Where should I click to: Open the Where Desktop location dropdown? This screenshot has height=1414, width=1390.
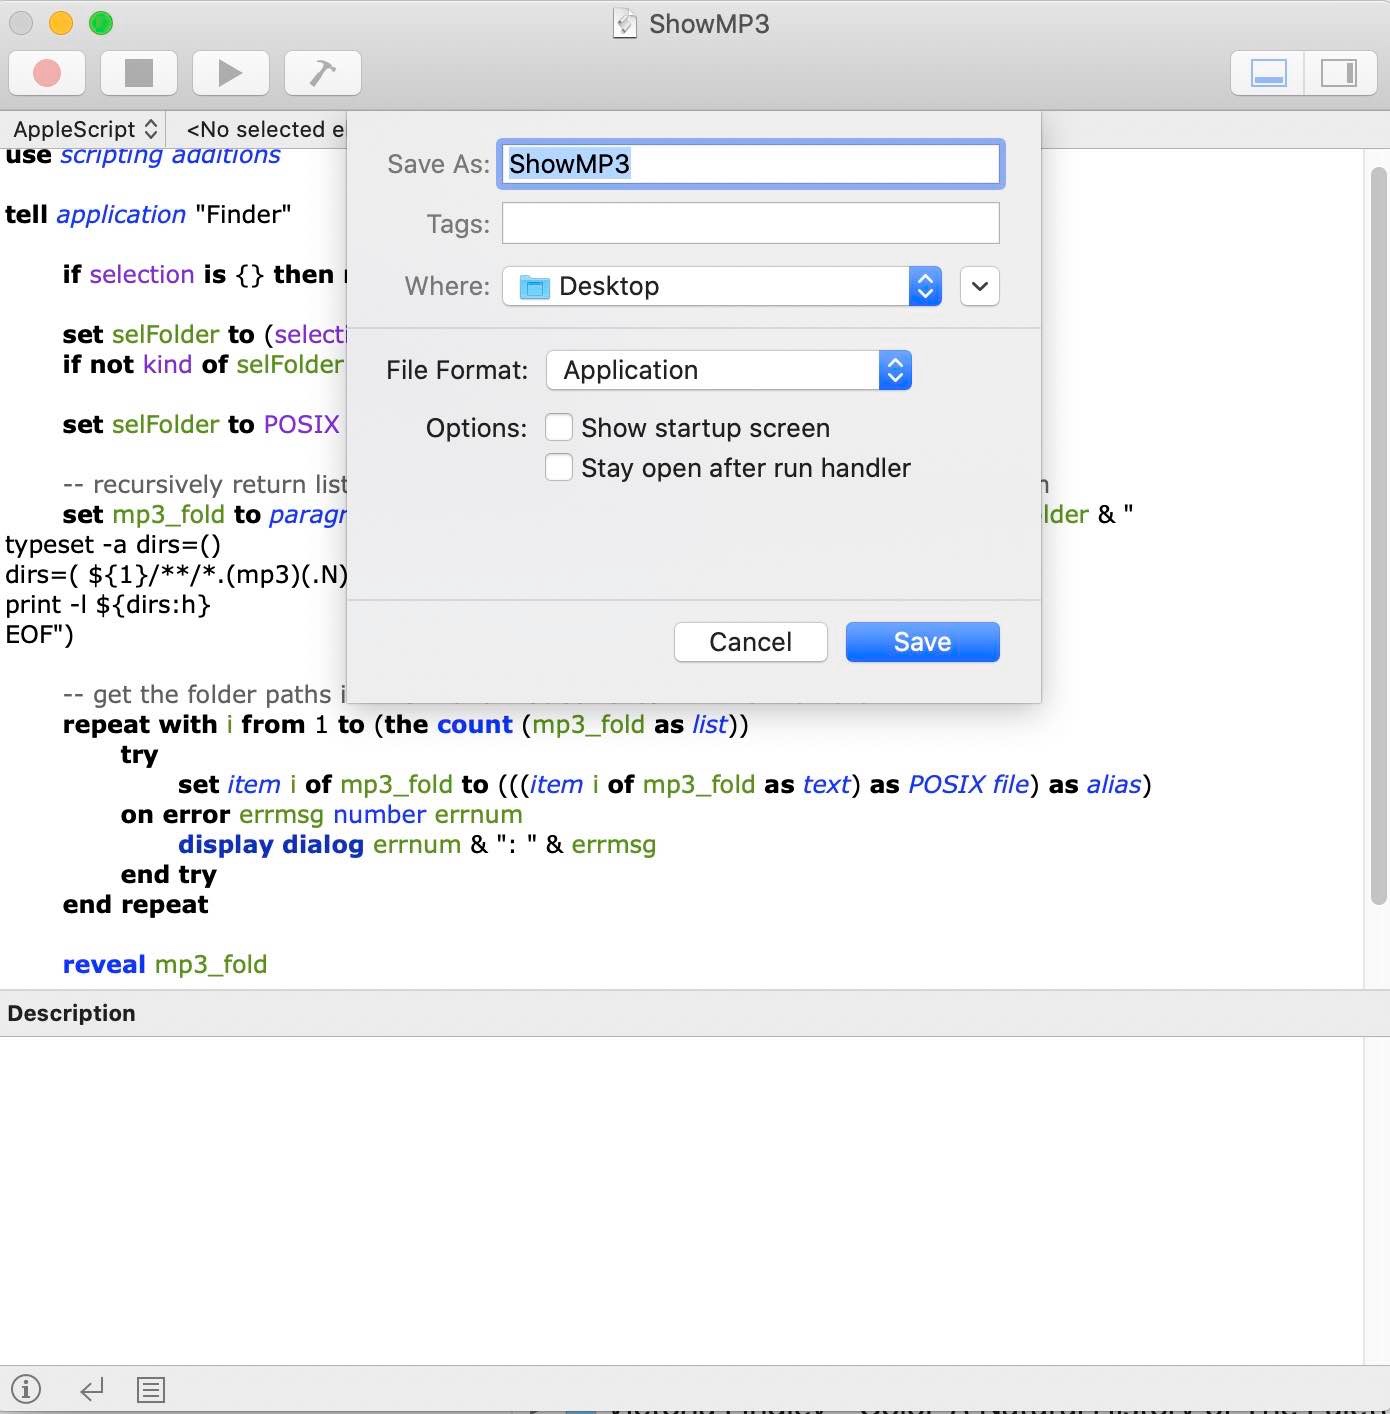coord(721,287)
